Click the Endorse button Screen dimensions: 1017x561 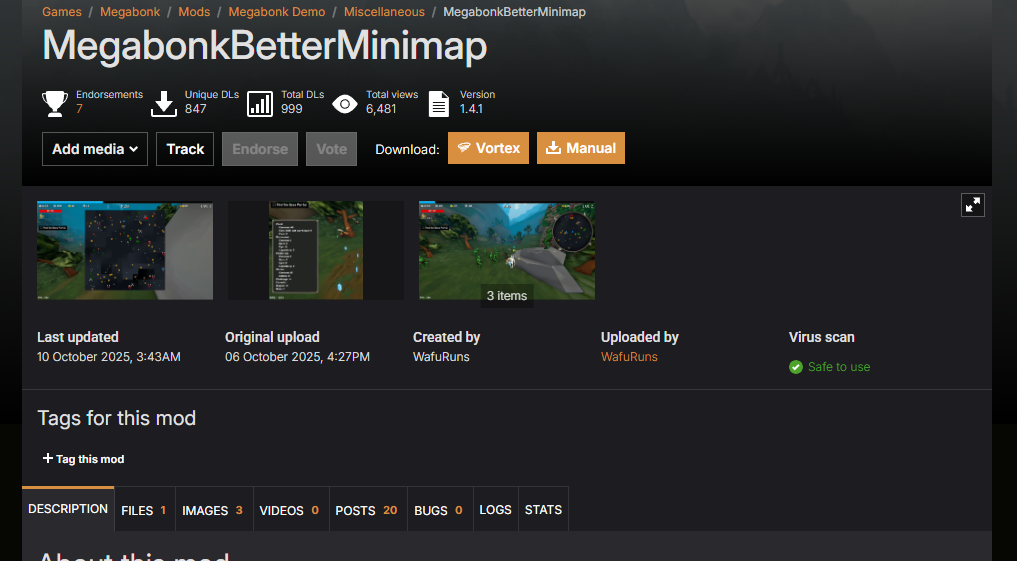pyautogui.click(x=260, y=149)
